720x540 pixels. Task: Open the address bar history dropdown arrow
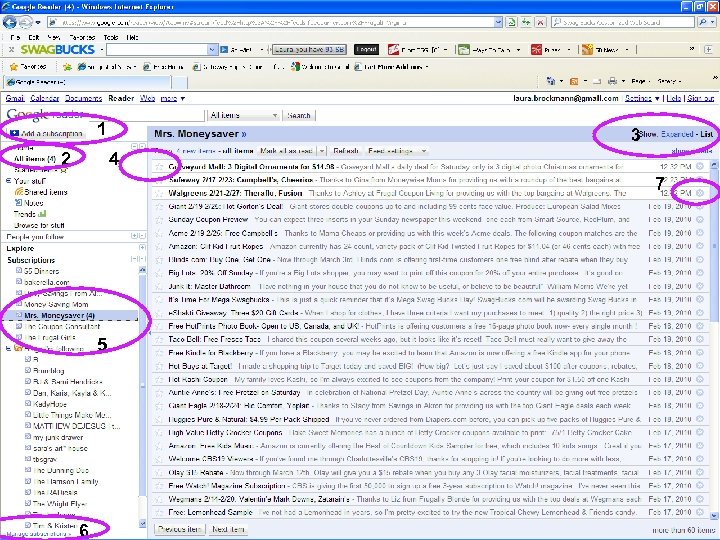coord(498,22)
